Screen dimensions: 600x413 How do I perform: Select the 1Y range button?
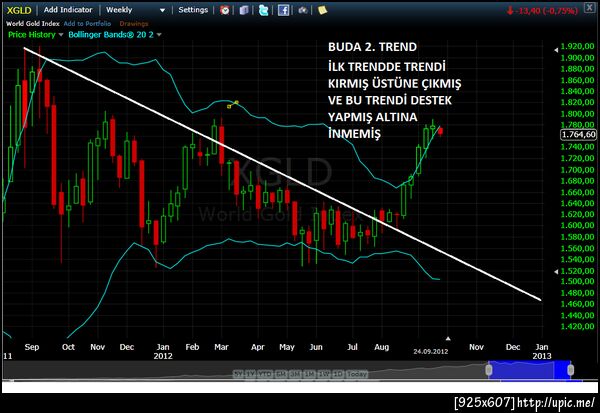click(x=250, y=374)
